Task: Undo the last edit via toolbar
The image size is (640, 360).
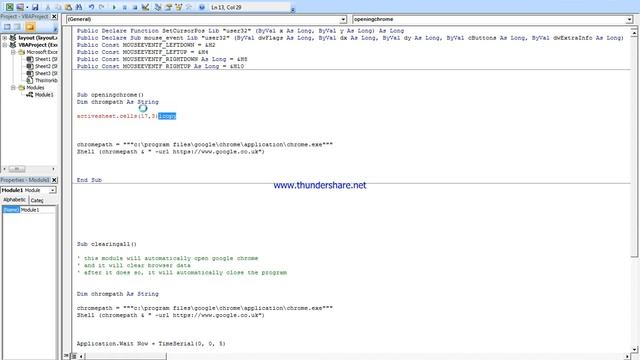Action: coord(91,7)
